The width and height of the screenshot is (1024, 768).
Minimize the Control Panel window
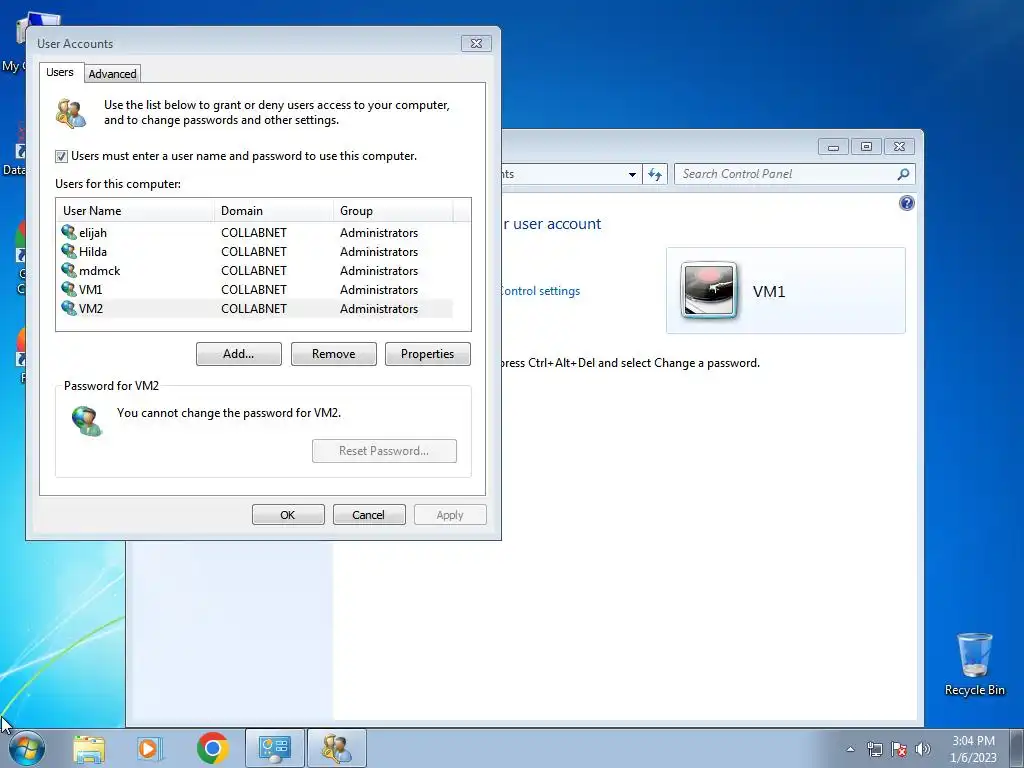(x=833, y=147)
